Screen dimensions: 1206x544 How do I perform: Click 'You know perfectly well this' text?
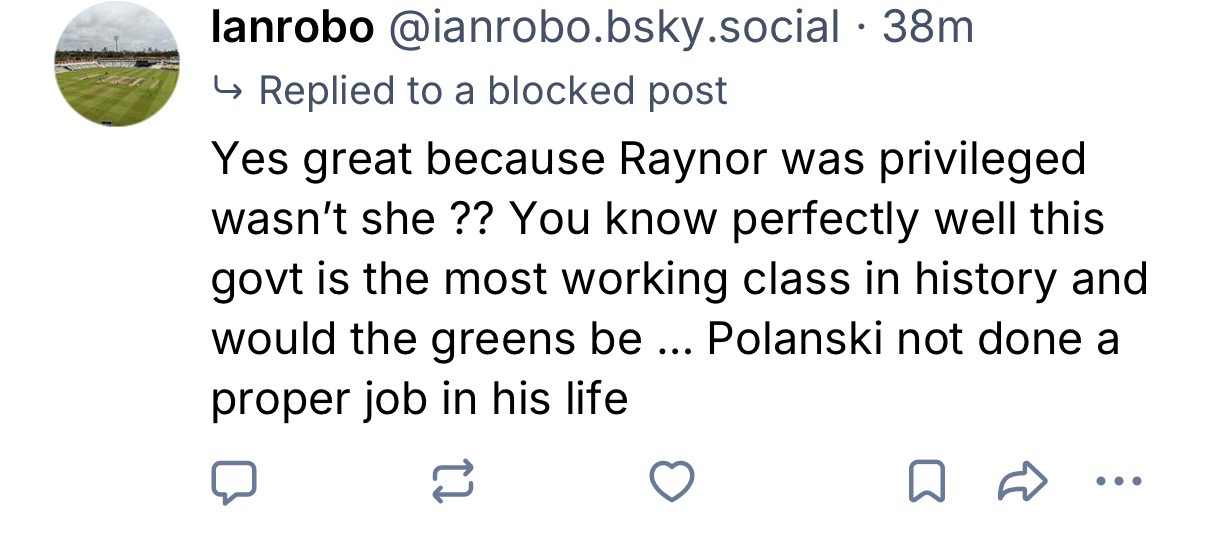(806, 220)
